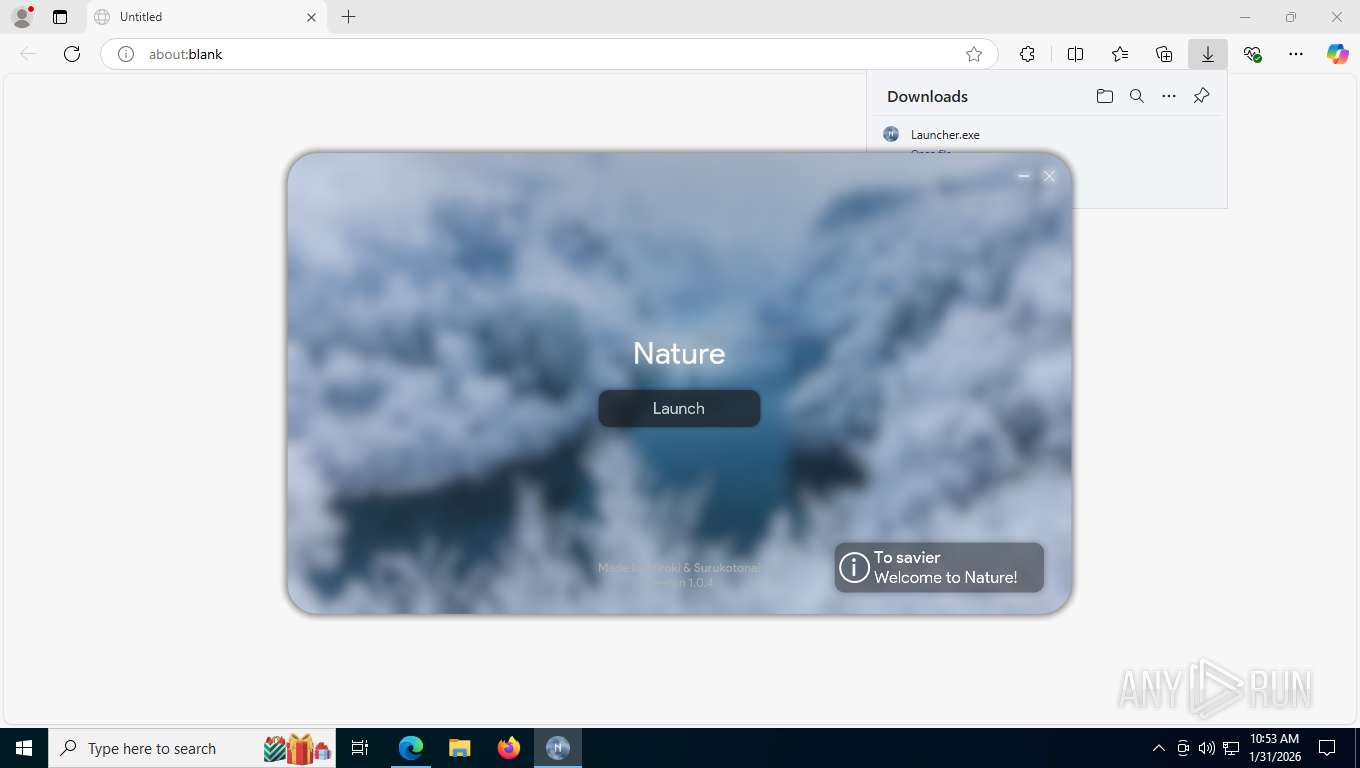Search downloads with magnifier icon
The height and width of the screenshot is (768, 1360).
[x=1137, y=96]
